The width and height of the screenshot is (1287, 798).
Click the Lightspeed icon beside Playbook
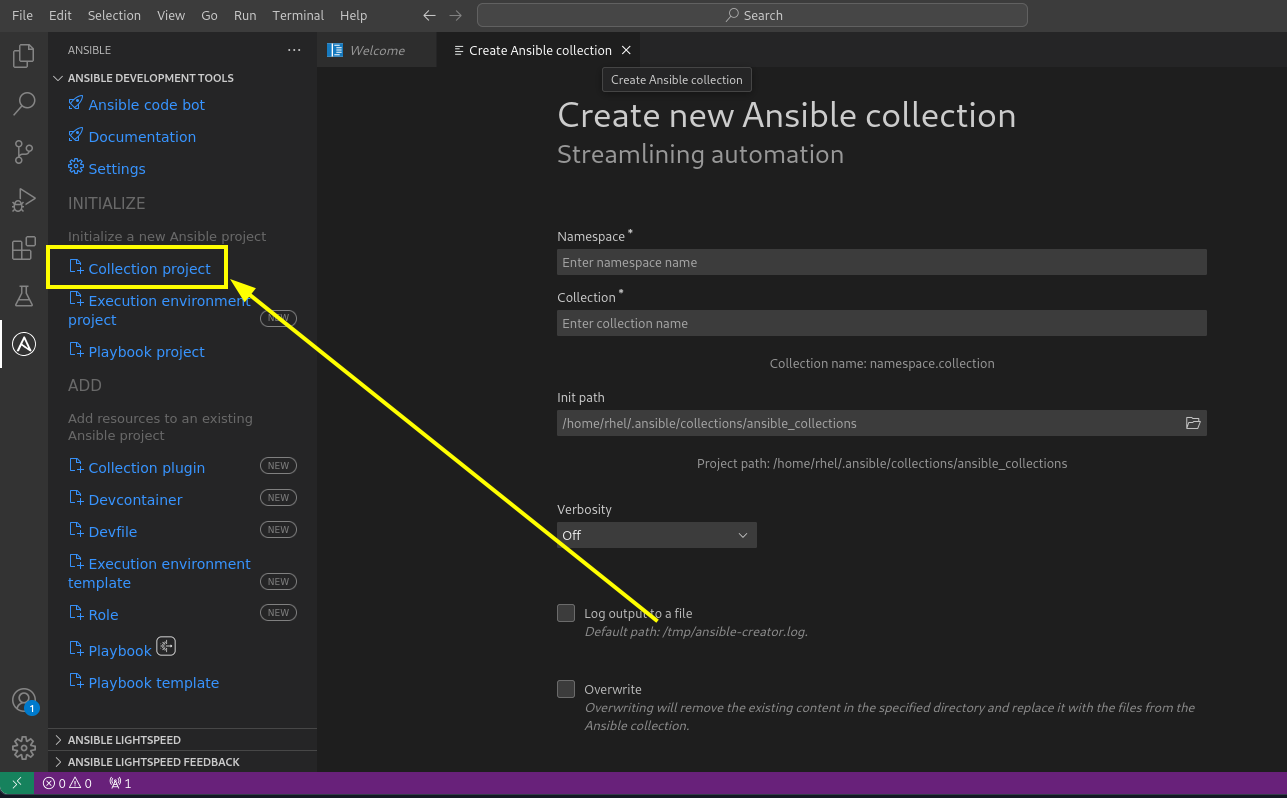(166, 646)
